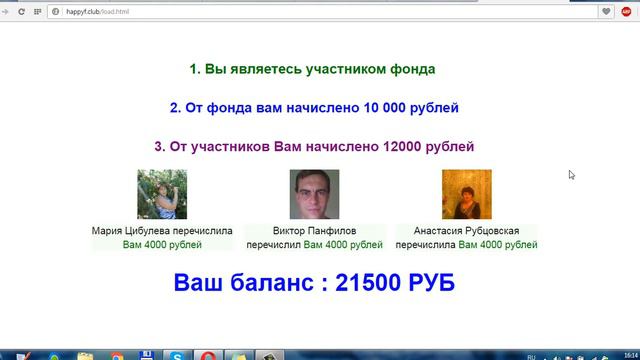Click Виктор Панфилов's profile photo
Image resolution: width=640 pixels, height=360 pixels.
click(314, 194)
